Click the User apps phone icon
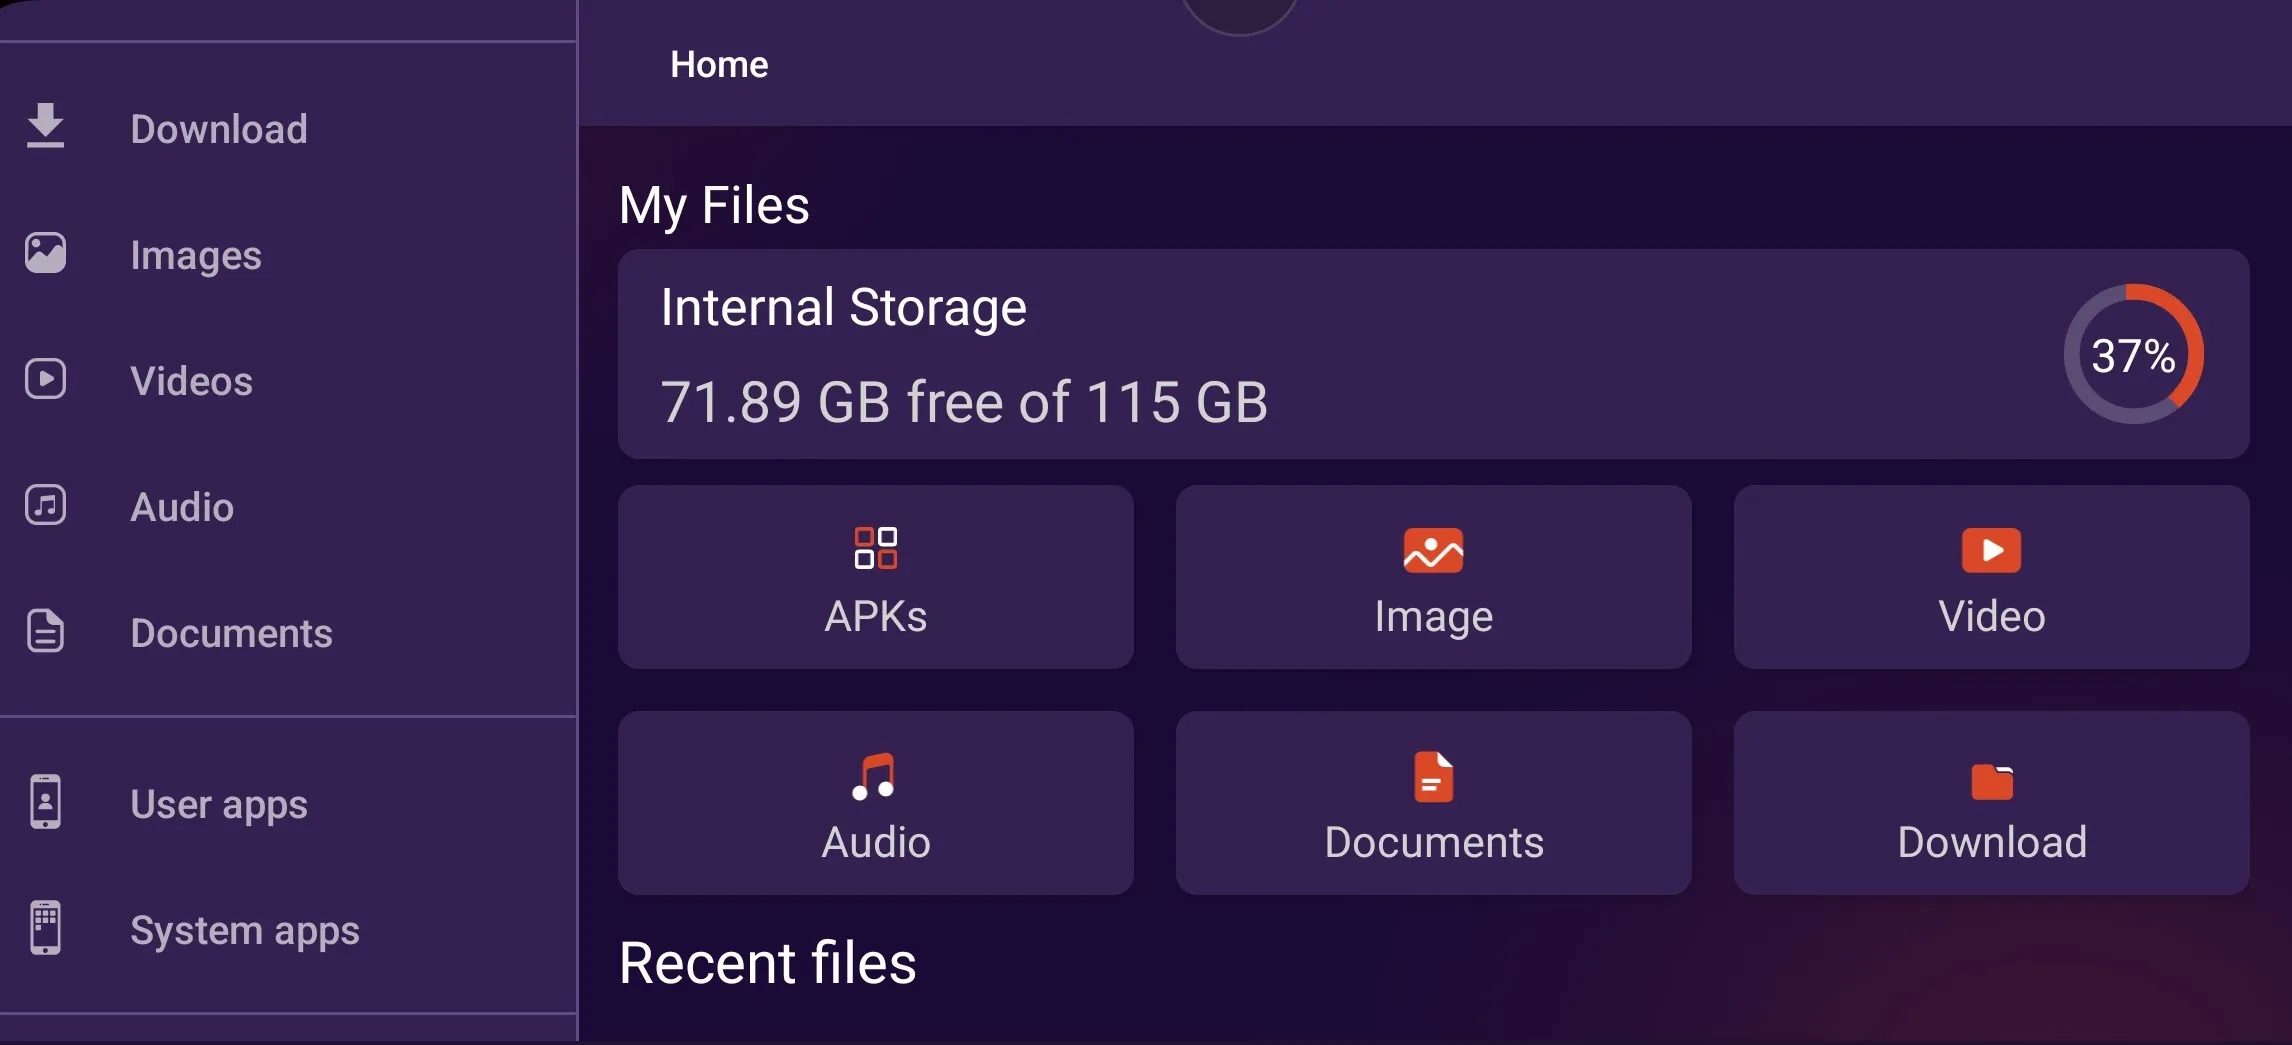Image resolution: width=2292 pixels, height=1045 pixels. (x=45, y=802)
